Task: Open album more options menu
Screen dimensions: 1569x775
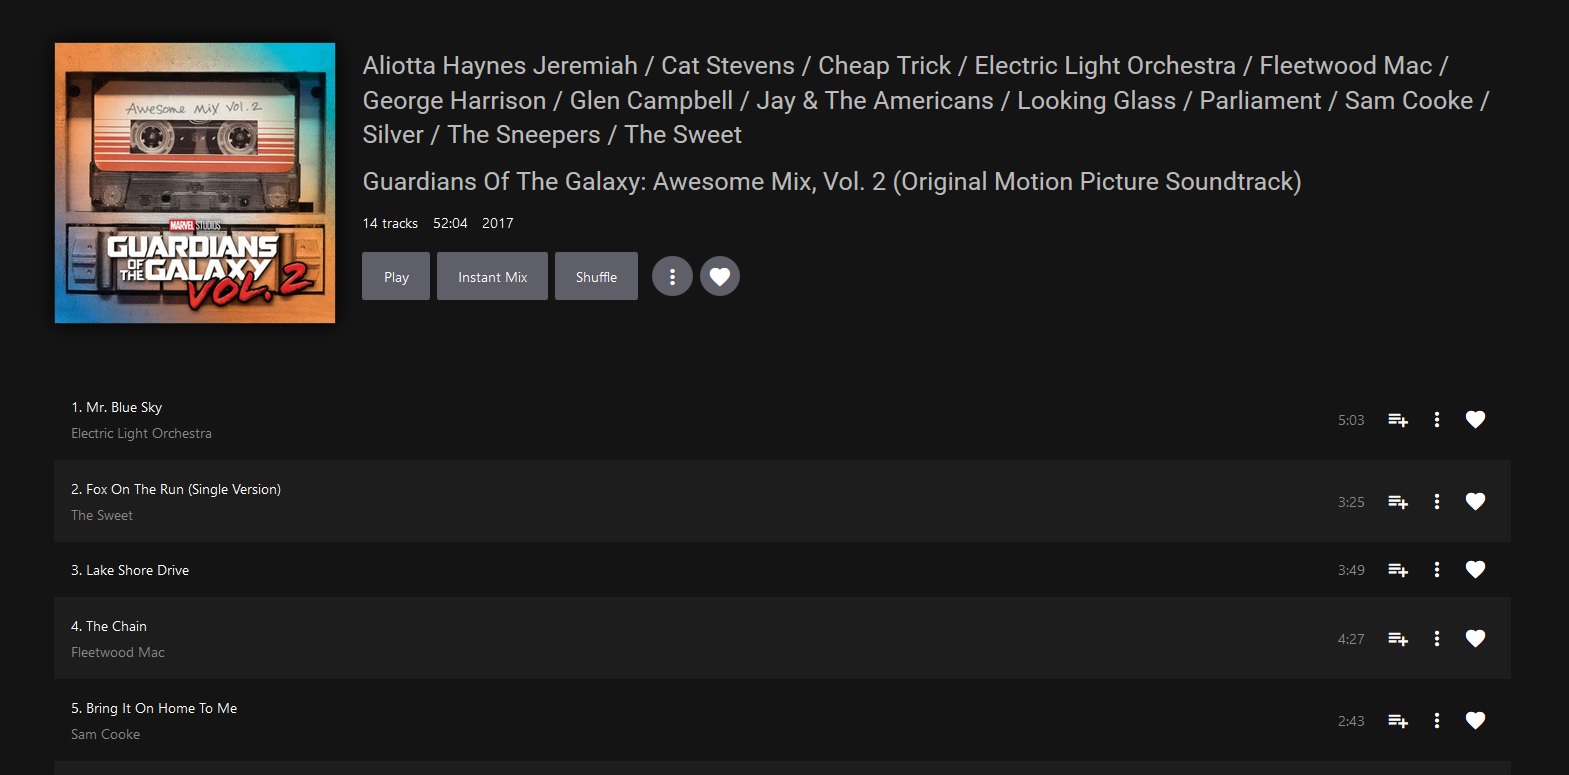Action: tap(672, 277)
